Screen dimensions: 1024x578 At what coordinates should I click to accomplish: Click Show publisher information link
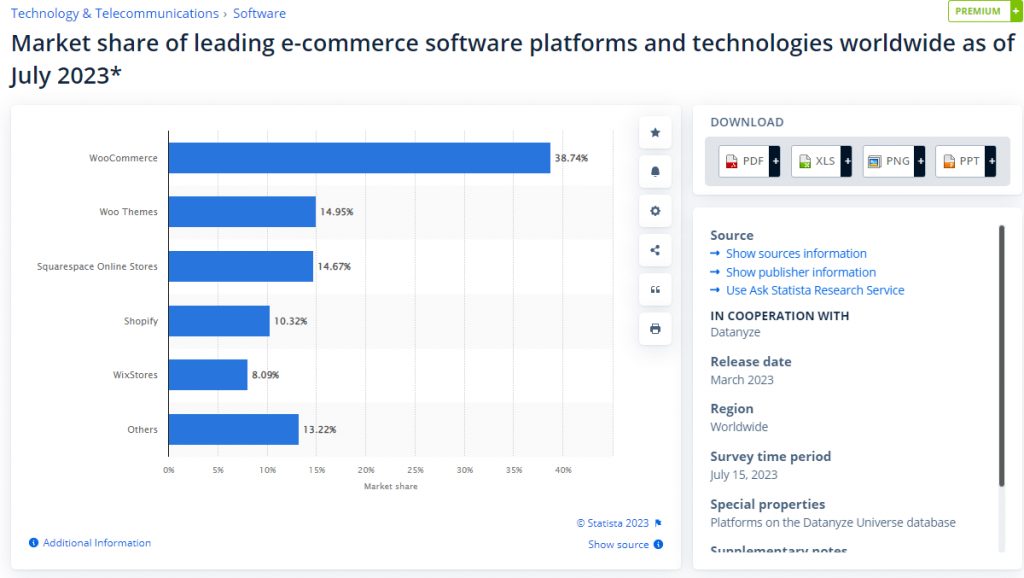click(x=801, y=272)
